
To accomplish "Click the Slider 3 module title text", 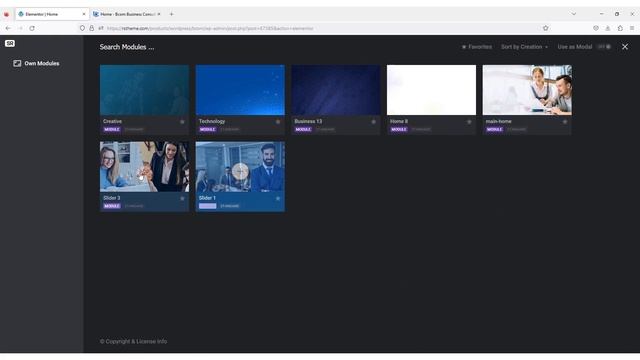I will point(112,198).
